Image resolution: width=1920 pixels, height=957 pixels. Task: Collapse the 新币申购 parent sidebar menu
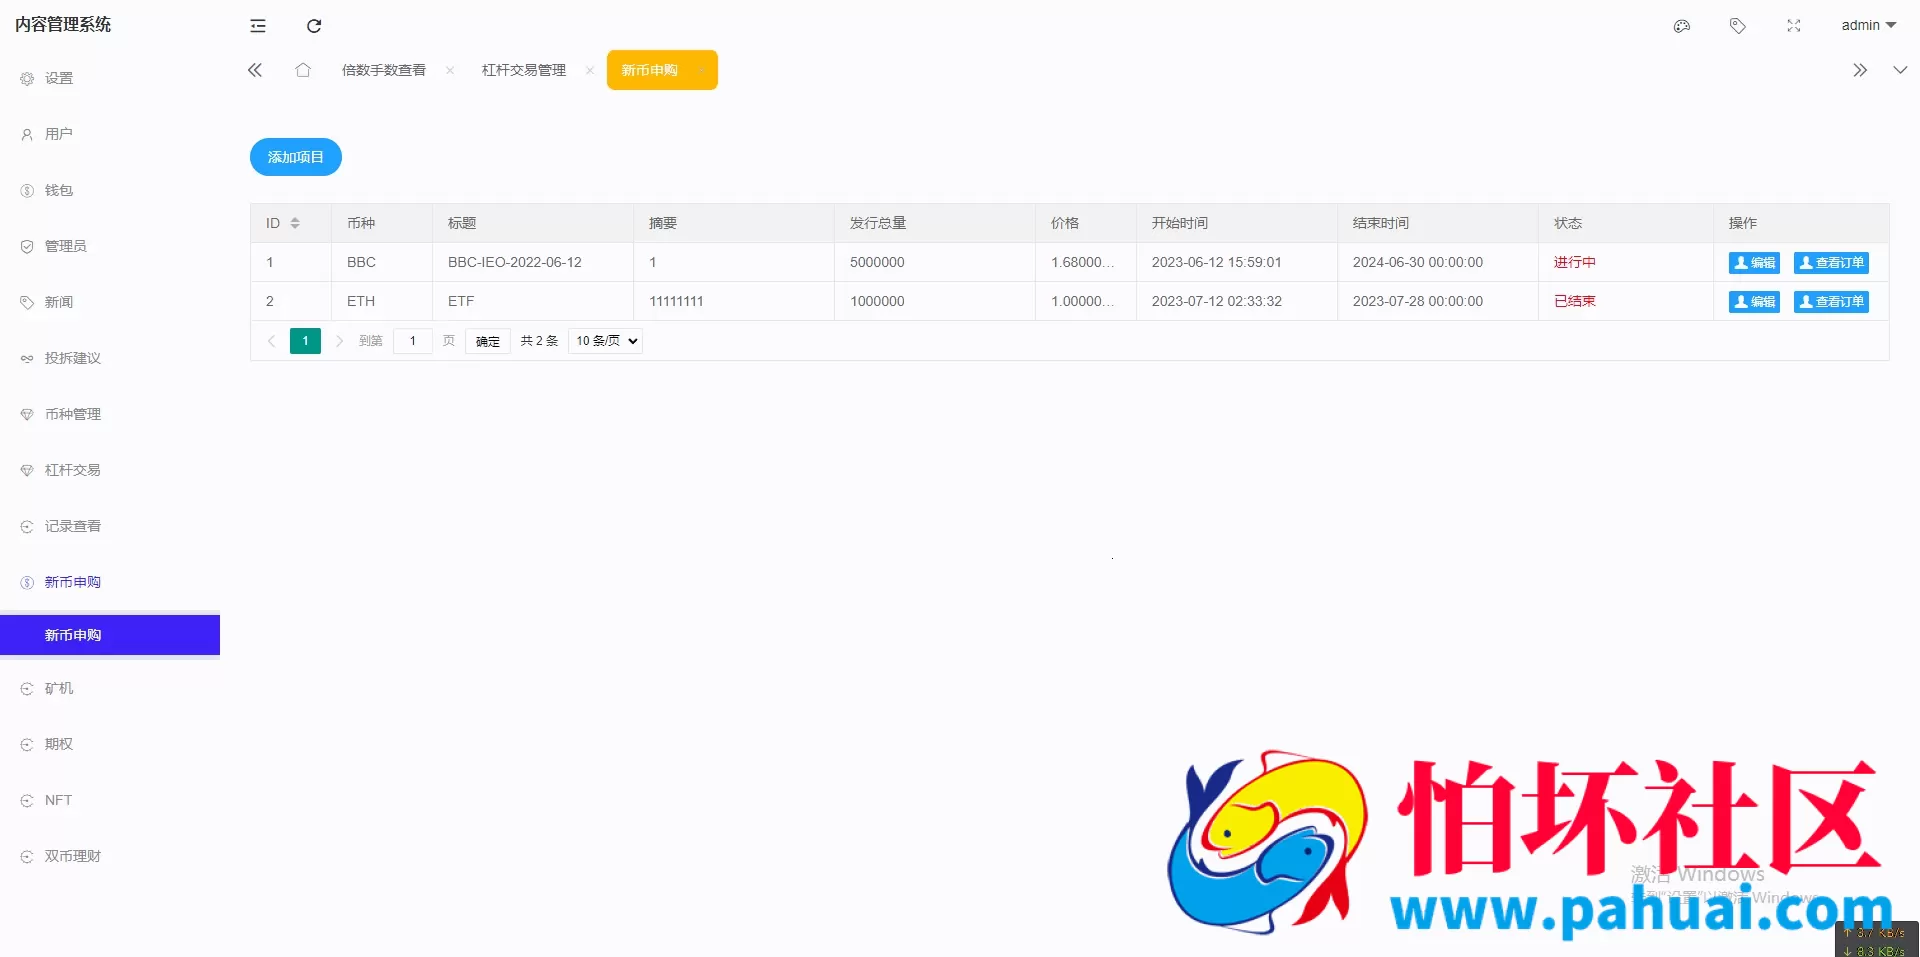coord(110,582)
